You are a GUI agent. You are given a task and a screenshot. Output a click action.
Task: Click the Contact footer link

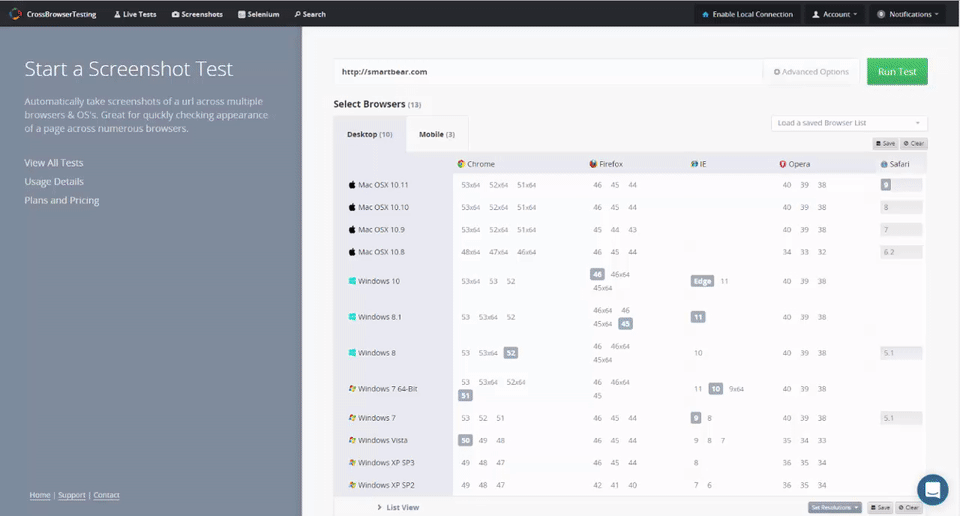107,495
